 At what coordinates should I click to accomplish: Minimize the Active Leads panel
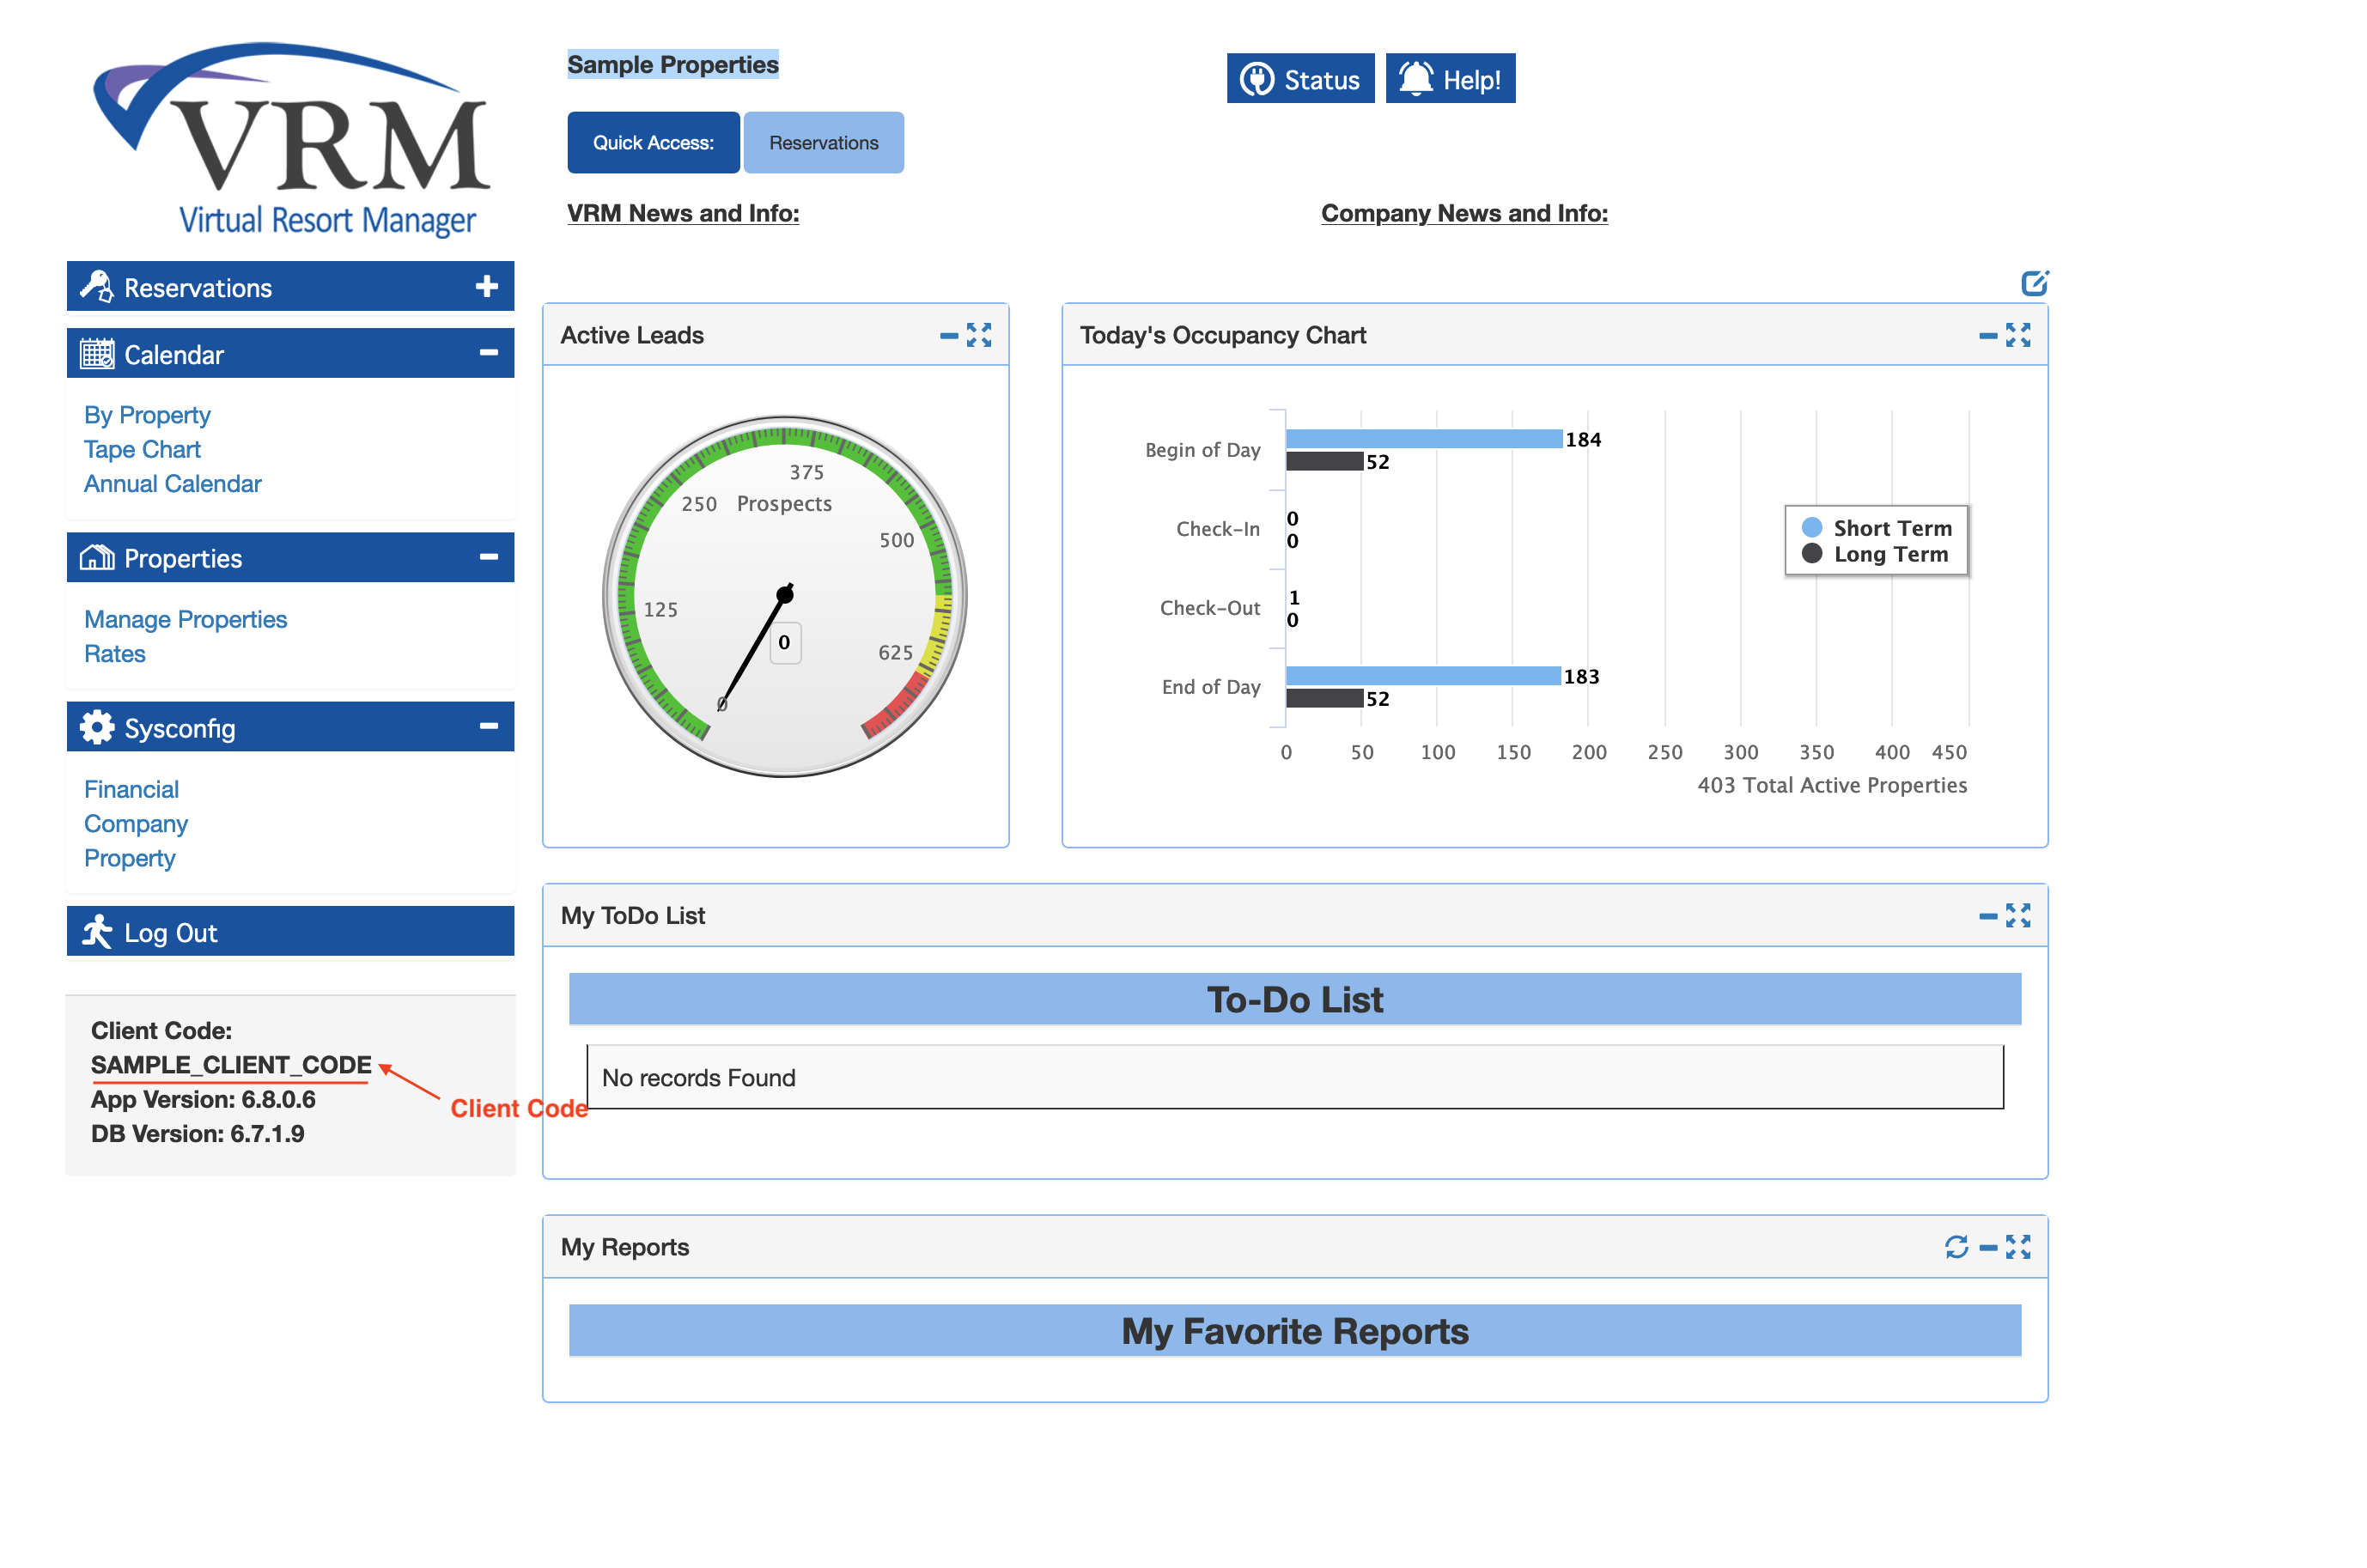click(x=948, y=336)
